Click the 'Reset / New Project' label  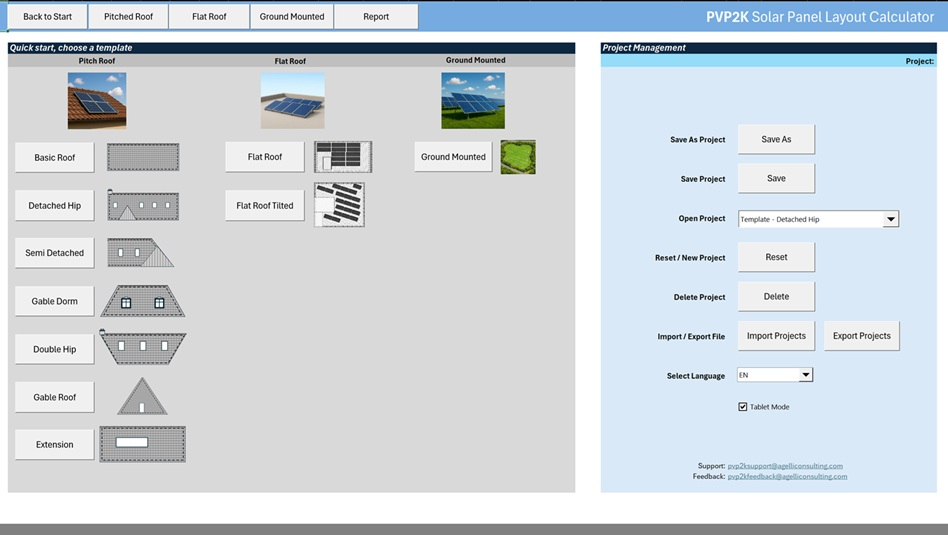[x=690, y=258]
